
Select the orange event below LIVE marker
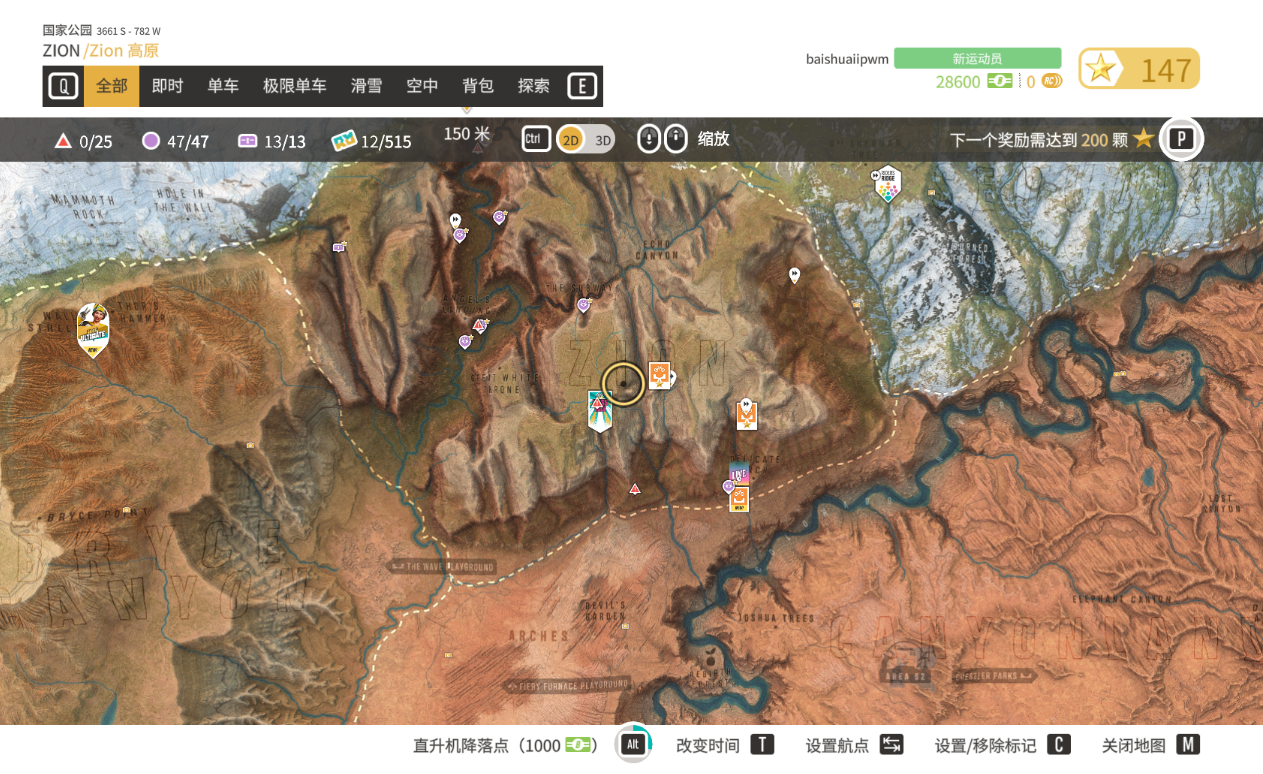click(739, 499)
